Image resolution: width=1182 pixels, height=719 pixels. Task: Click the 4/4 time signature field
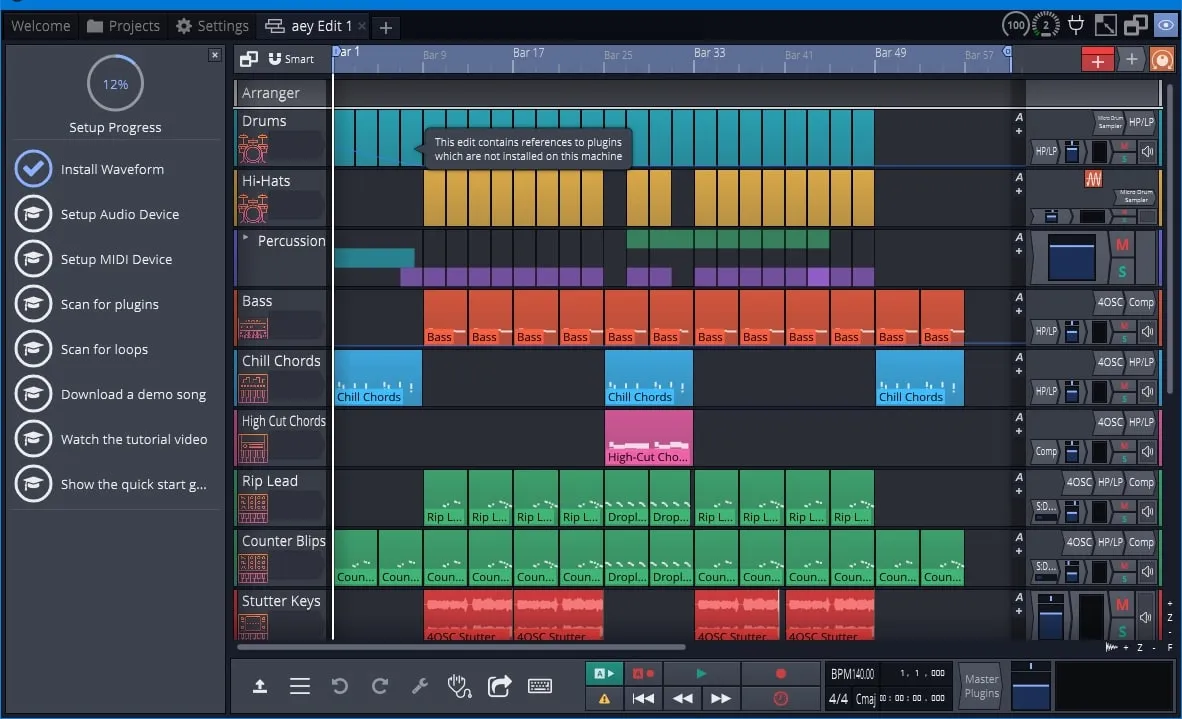(838, 699)
